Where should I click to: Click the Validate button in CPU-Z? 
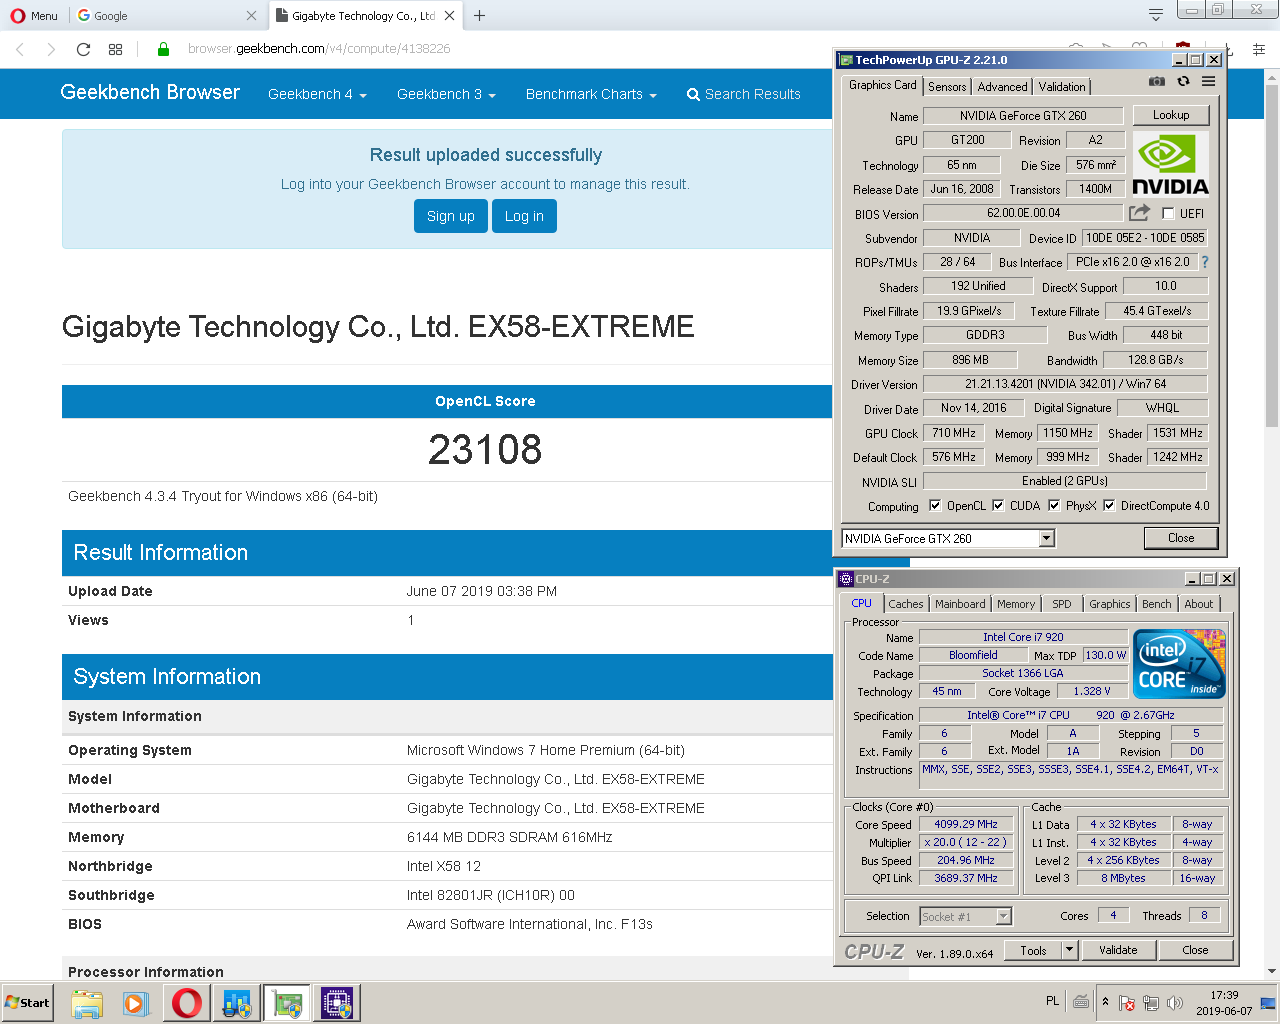point(1118,950)
